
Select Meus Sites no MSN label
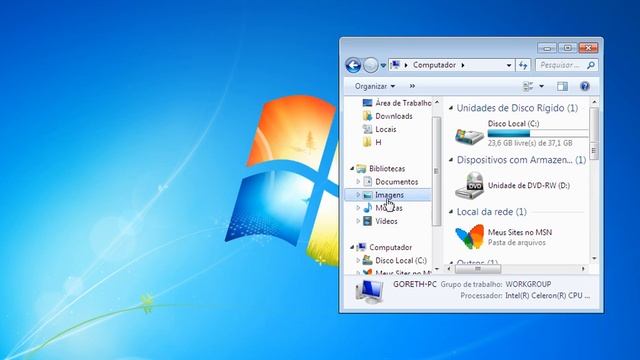coord(520,232)
